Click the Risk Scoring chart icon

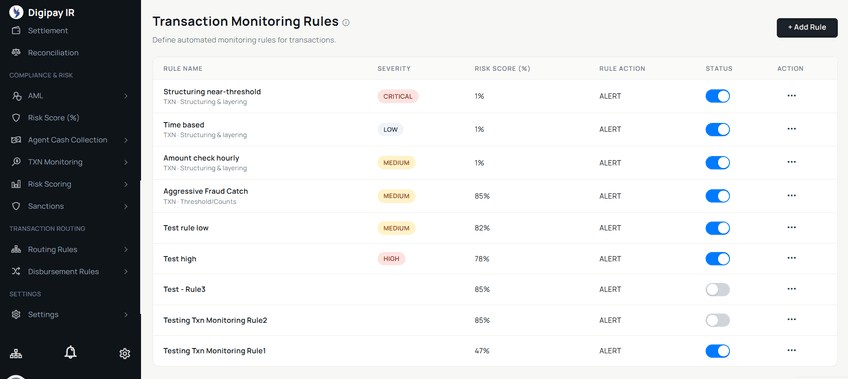click(x=16, y=184)
